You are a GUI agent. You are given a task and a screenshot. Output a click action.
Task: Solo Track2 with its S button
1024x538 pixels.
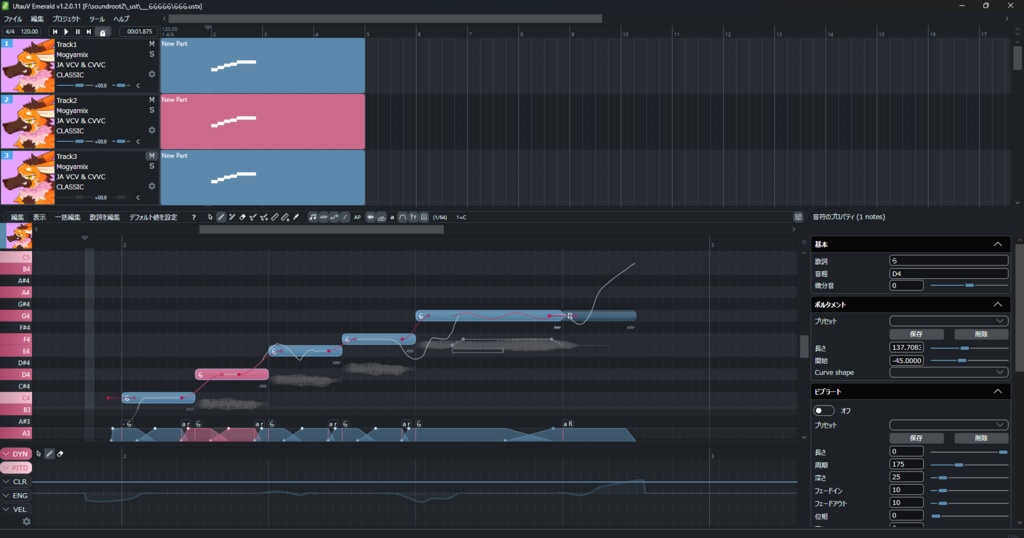coord(152,110)
